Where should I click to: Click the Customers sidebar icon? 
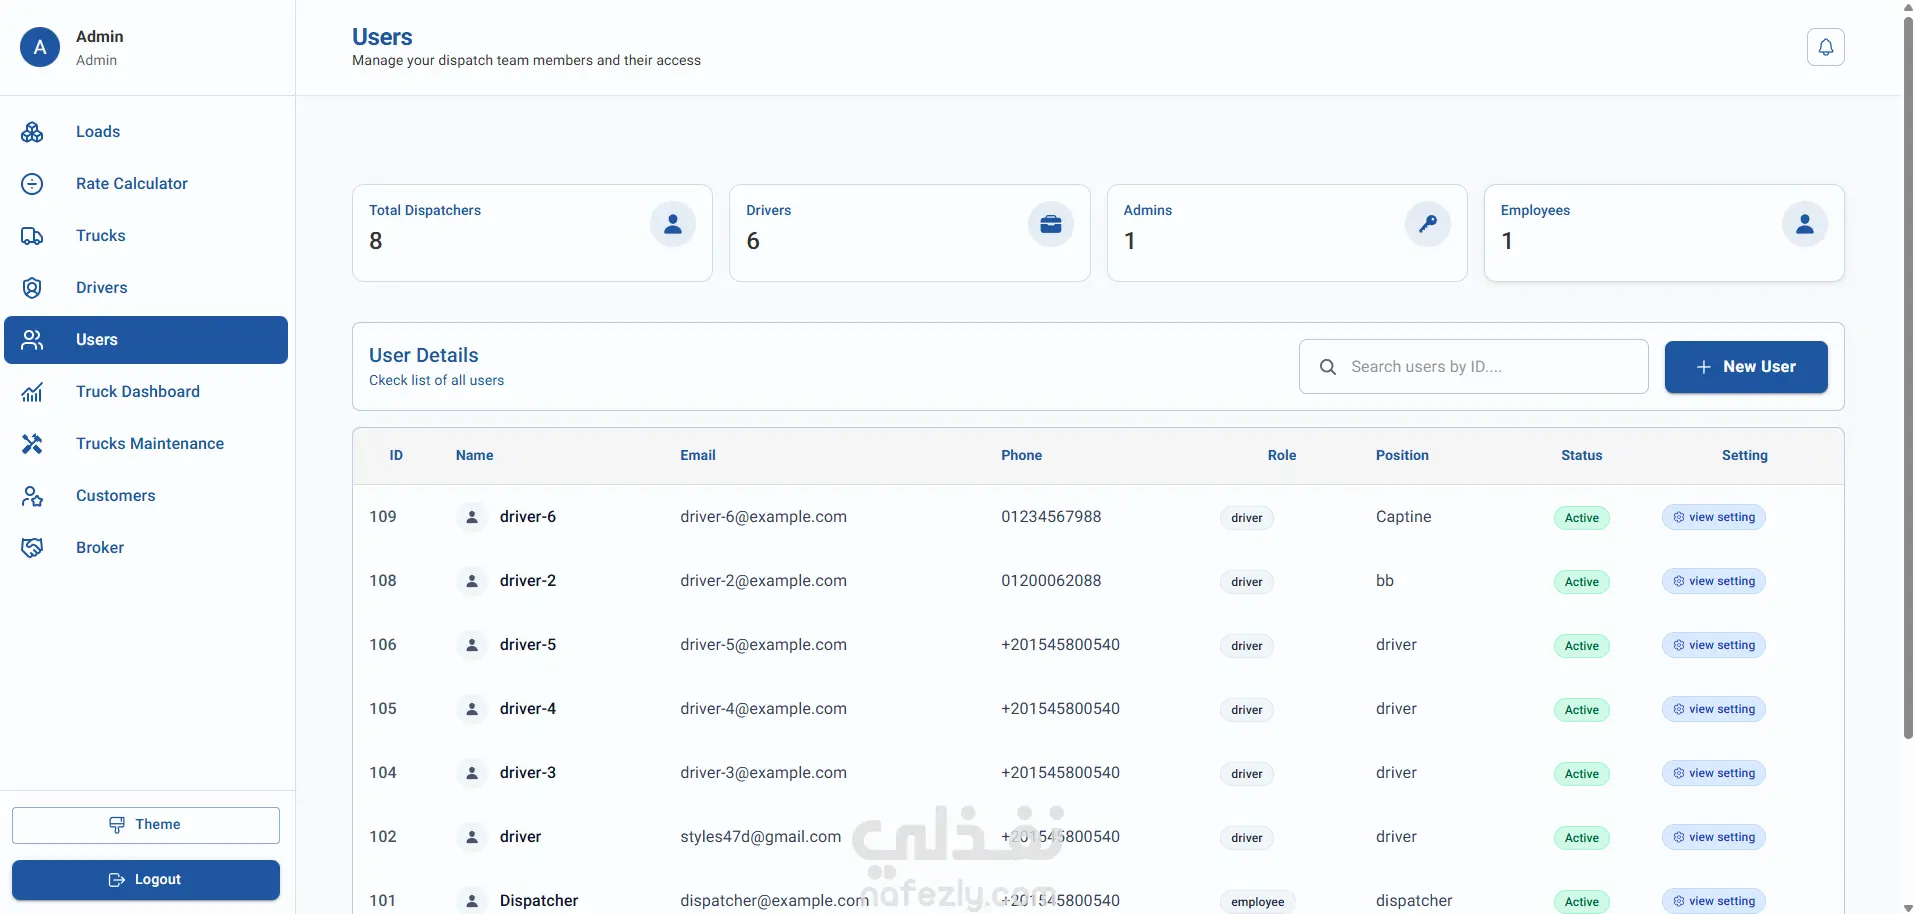(x=32, y=496)
